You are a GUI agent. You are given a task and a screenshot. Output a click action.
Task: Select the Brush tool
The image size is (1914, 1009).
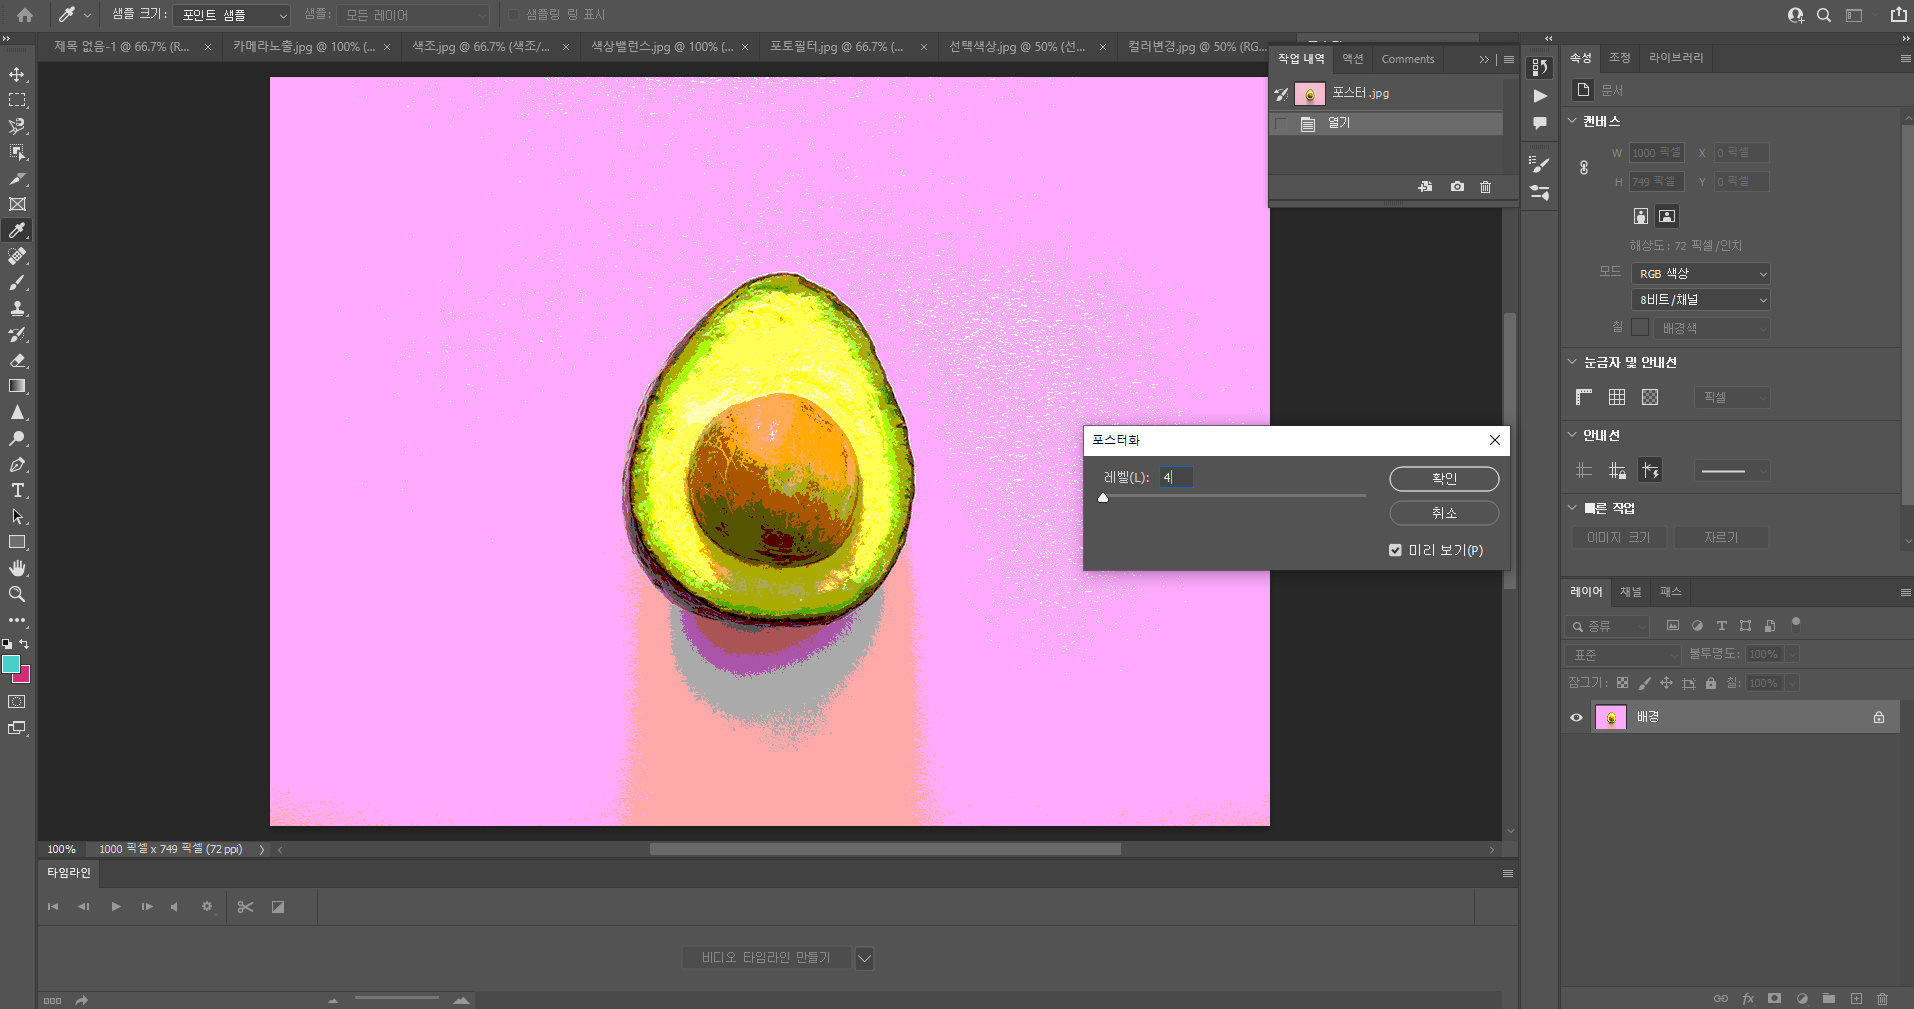[17, 283]
